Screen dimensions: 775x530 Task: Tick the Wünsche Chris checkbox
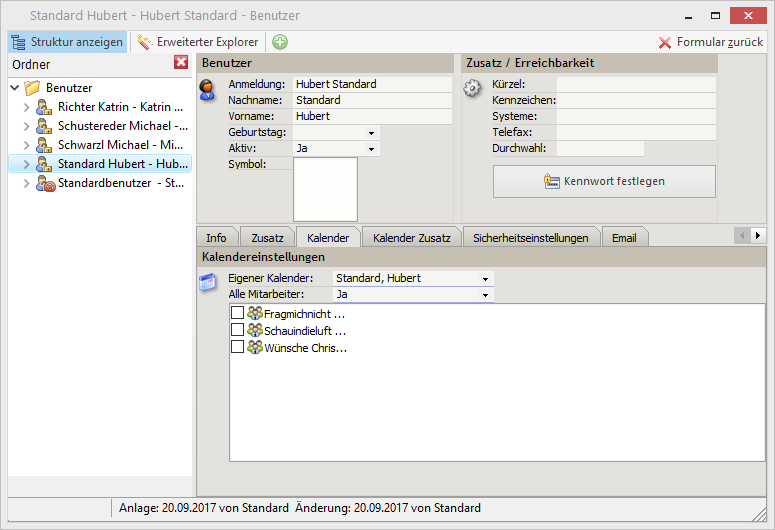(x=238, y=347)
